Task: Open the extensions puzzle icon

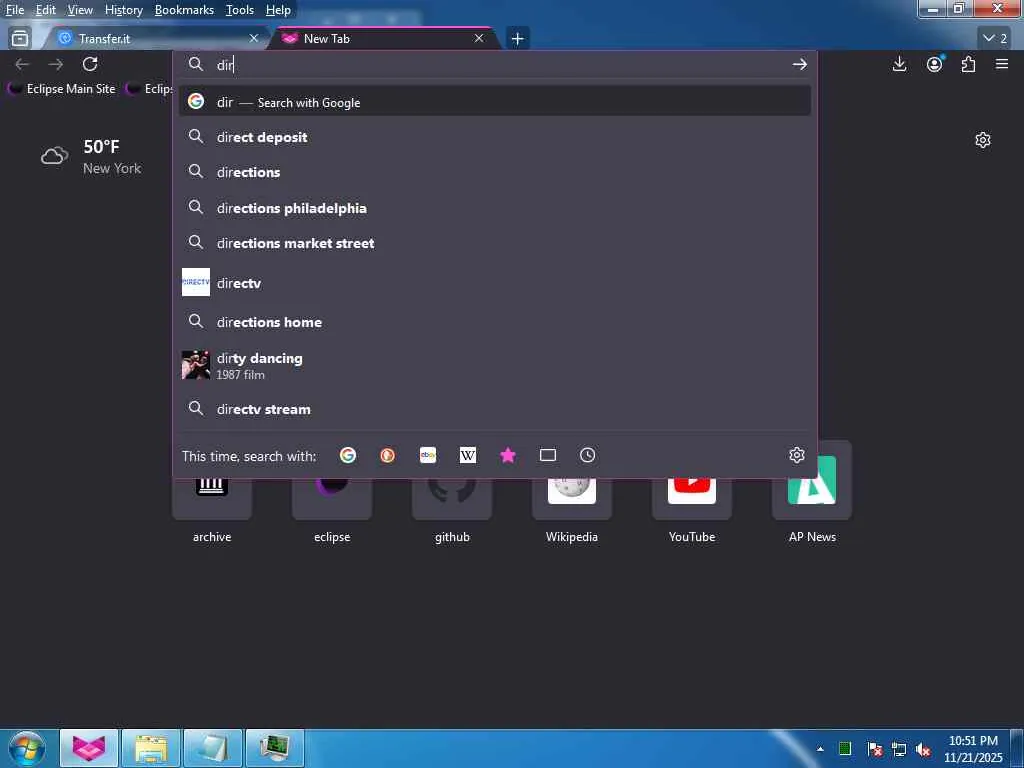Action: click(x=968, y=64)
